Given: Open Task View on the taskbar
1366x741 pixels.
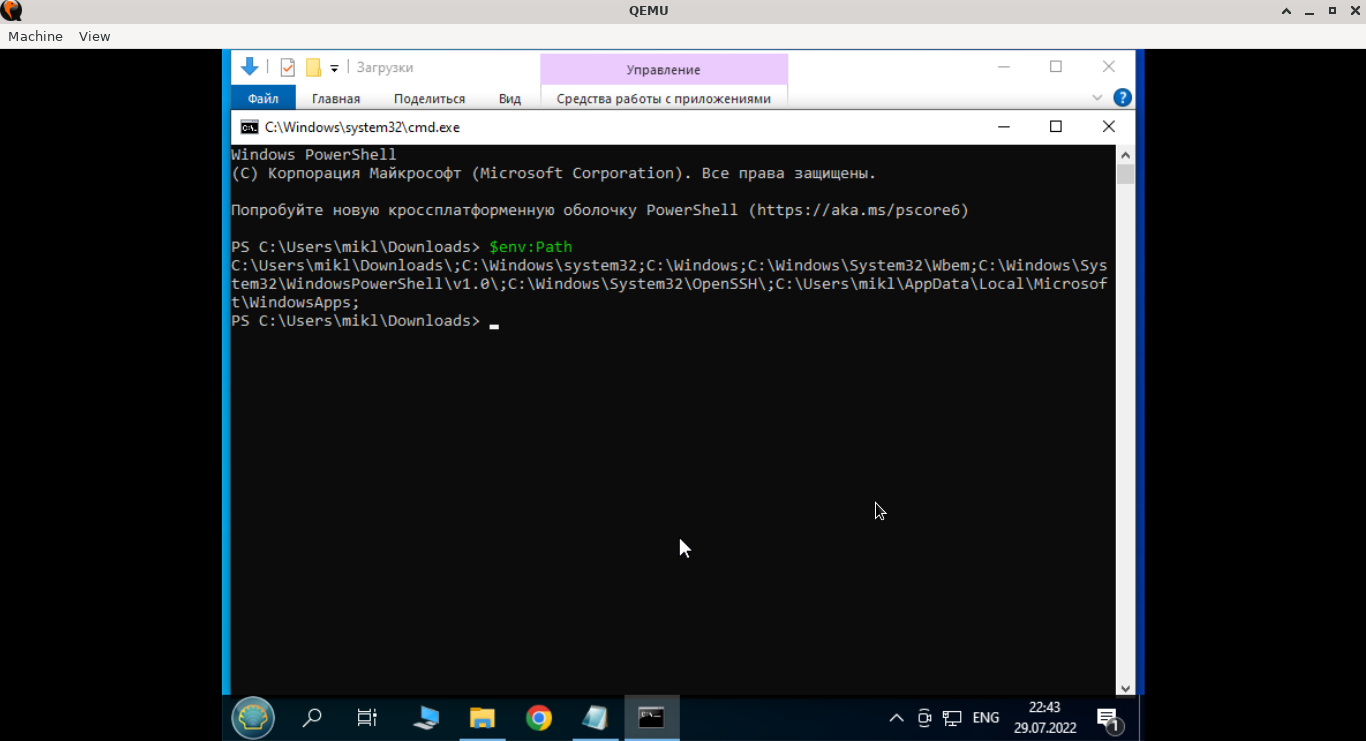Looking at the screenshot, I should [367, 718].
